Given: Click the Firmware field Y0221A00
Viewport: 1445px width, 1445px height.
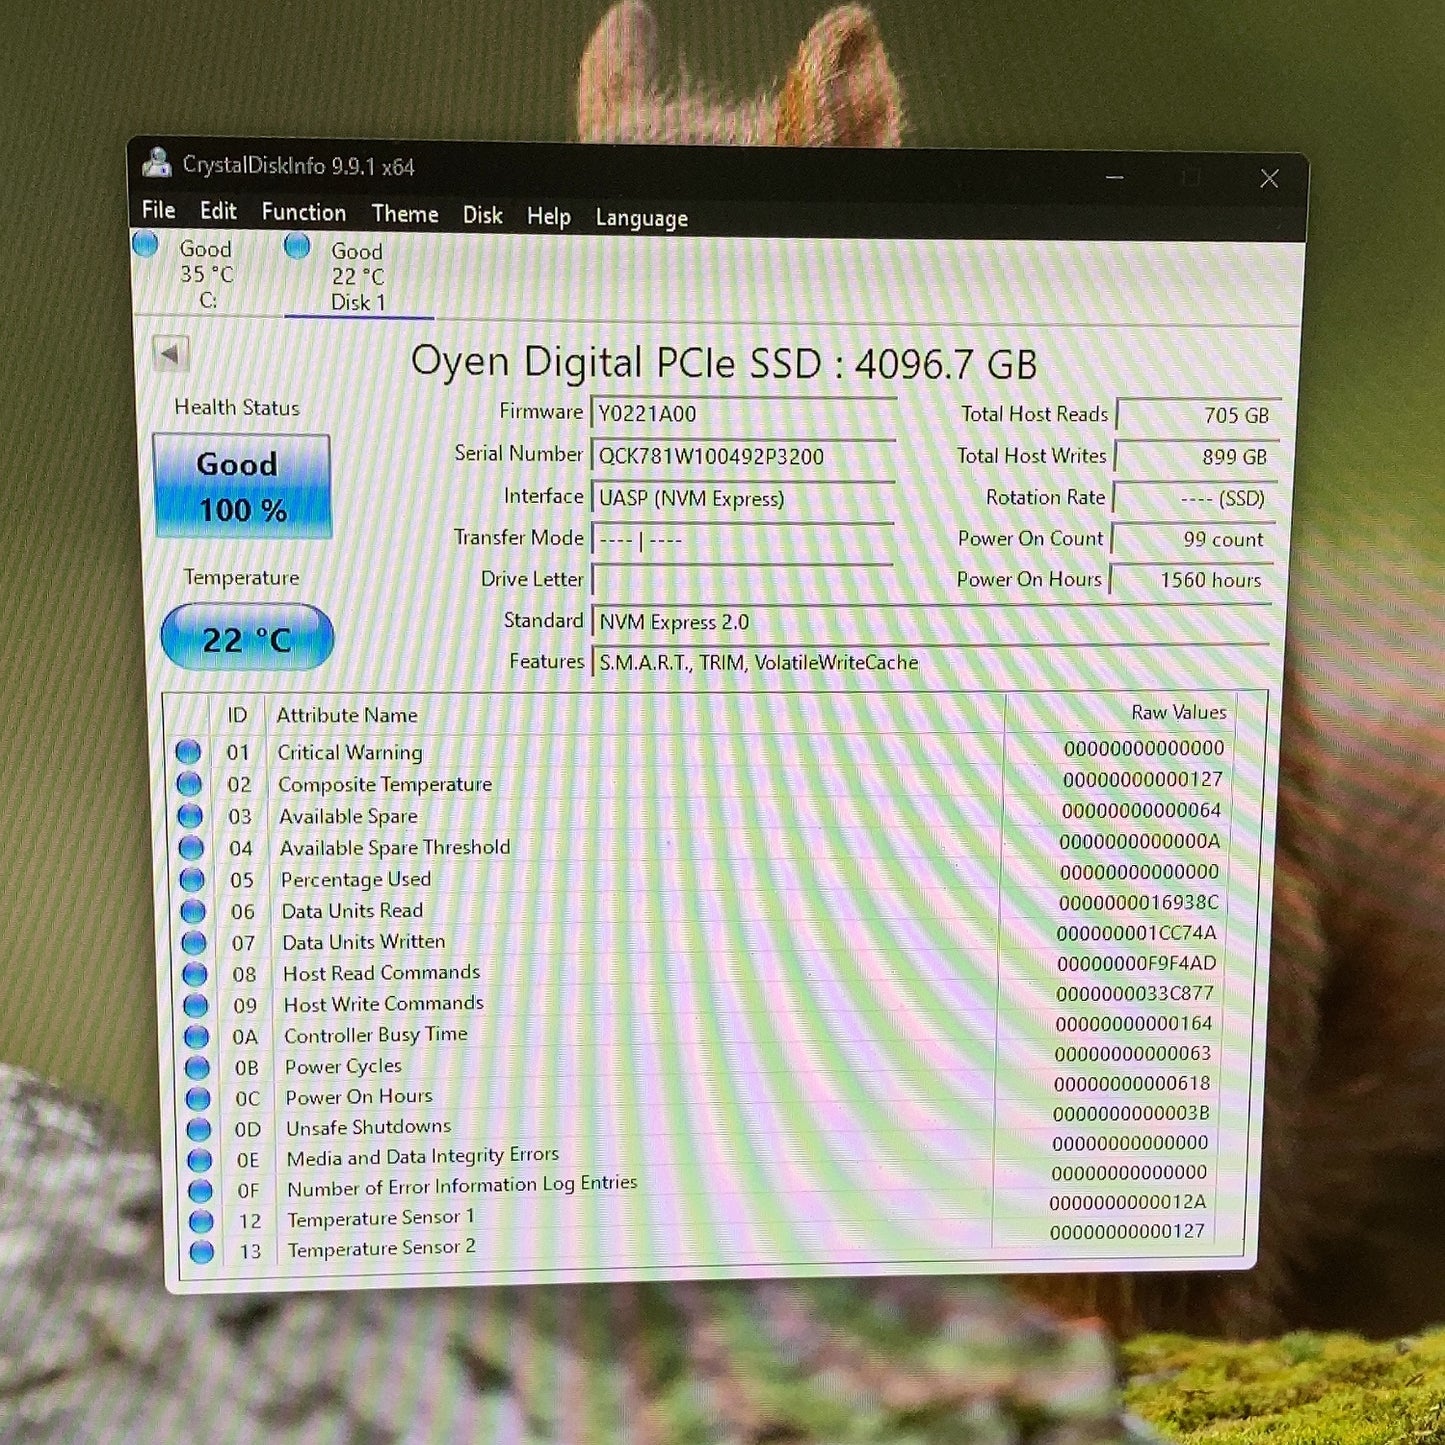Looking at the screenshot, I should (x=743, y=414).
